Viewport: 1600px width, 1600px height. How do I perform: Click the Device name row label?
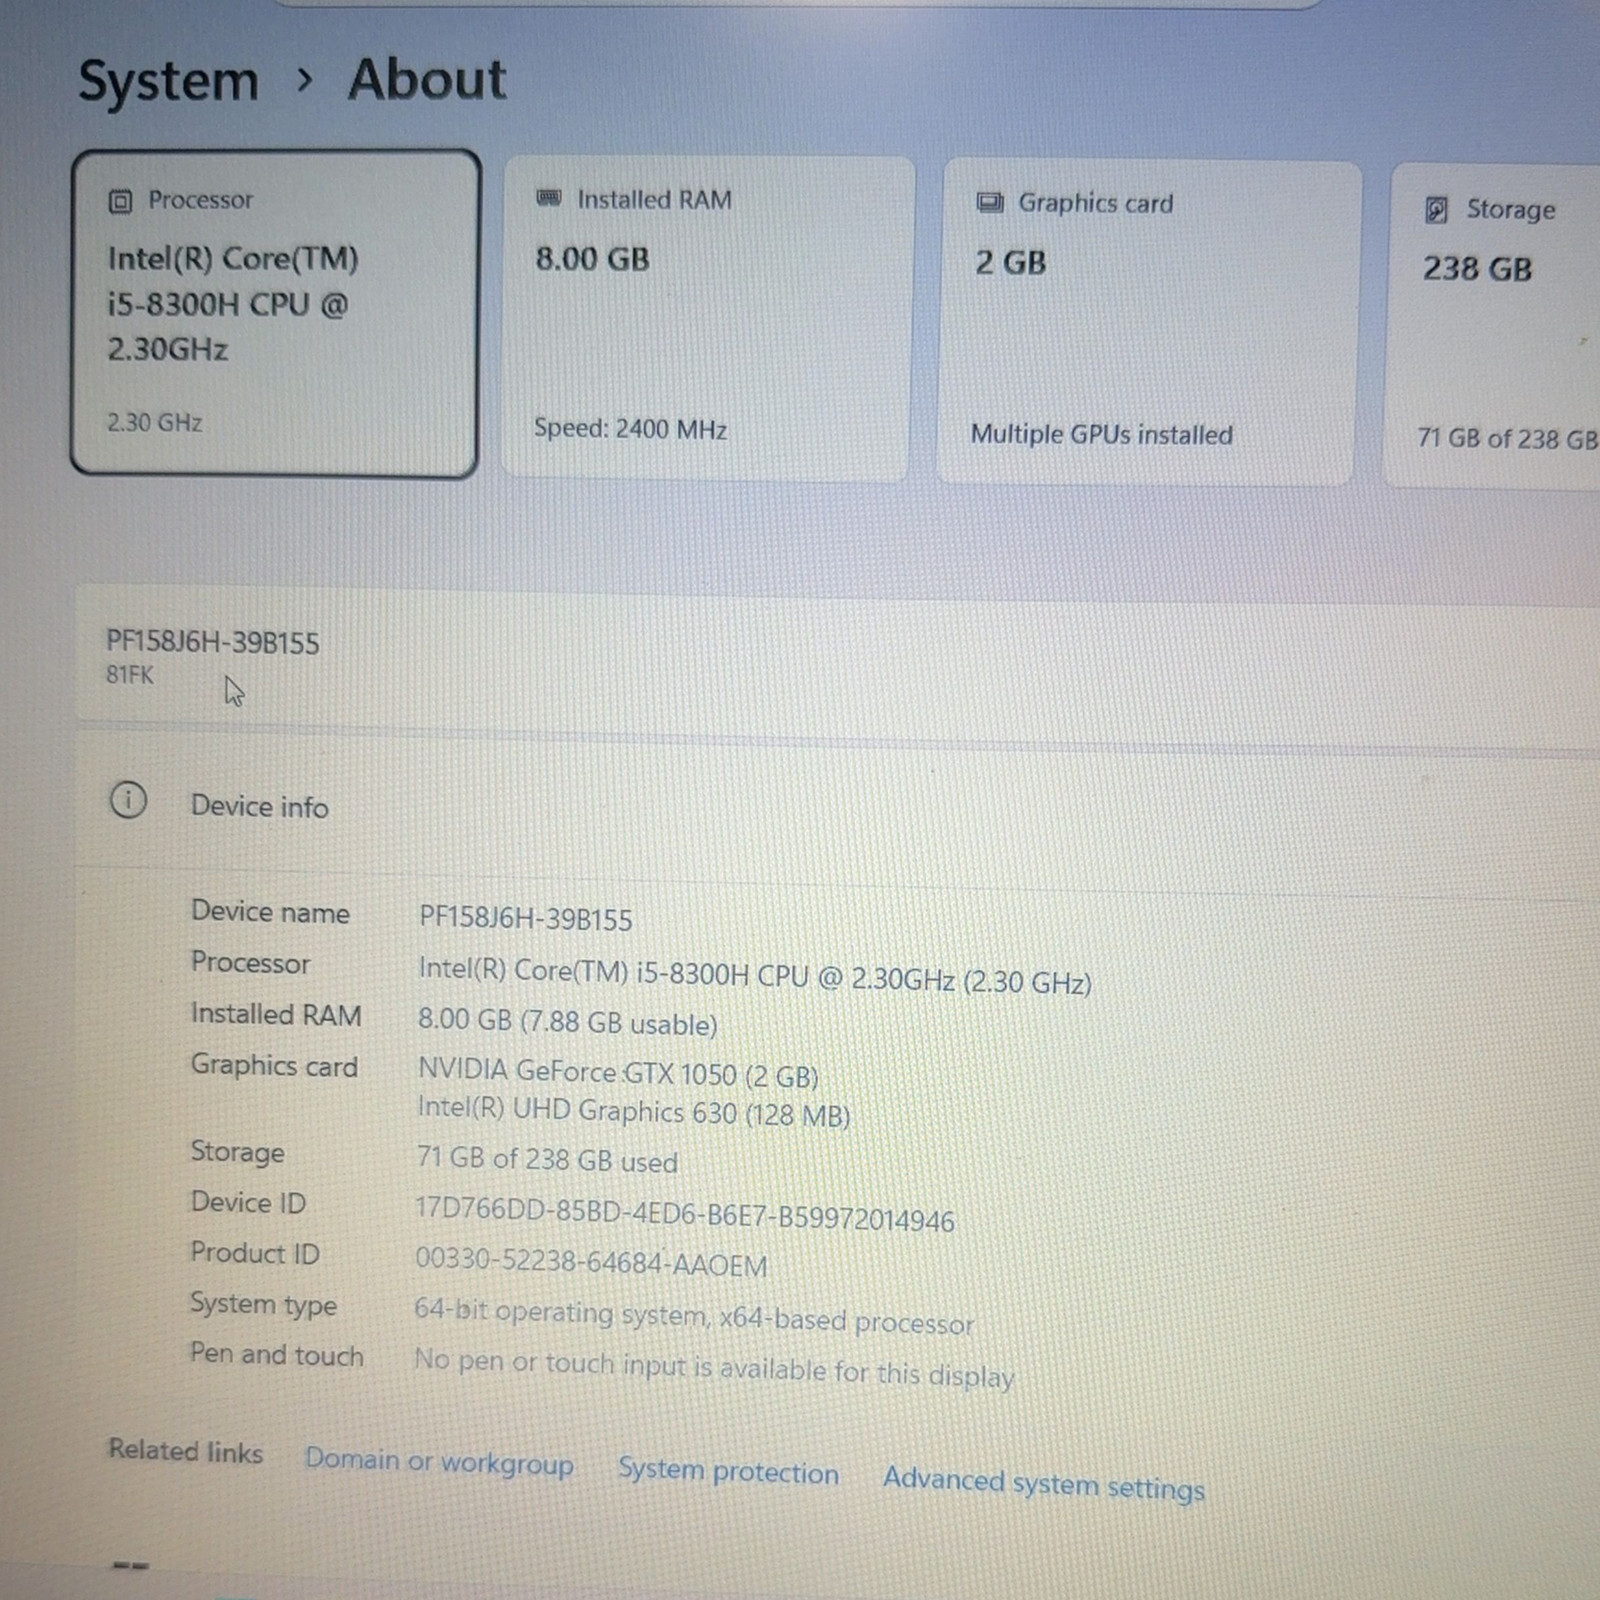(270, 912)
